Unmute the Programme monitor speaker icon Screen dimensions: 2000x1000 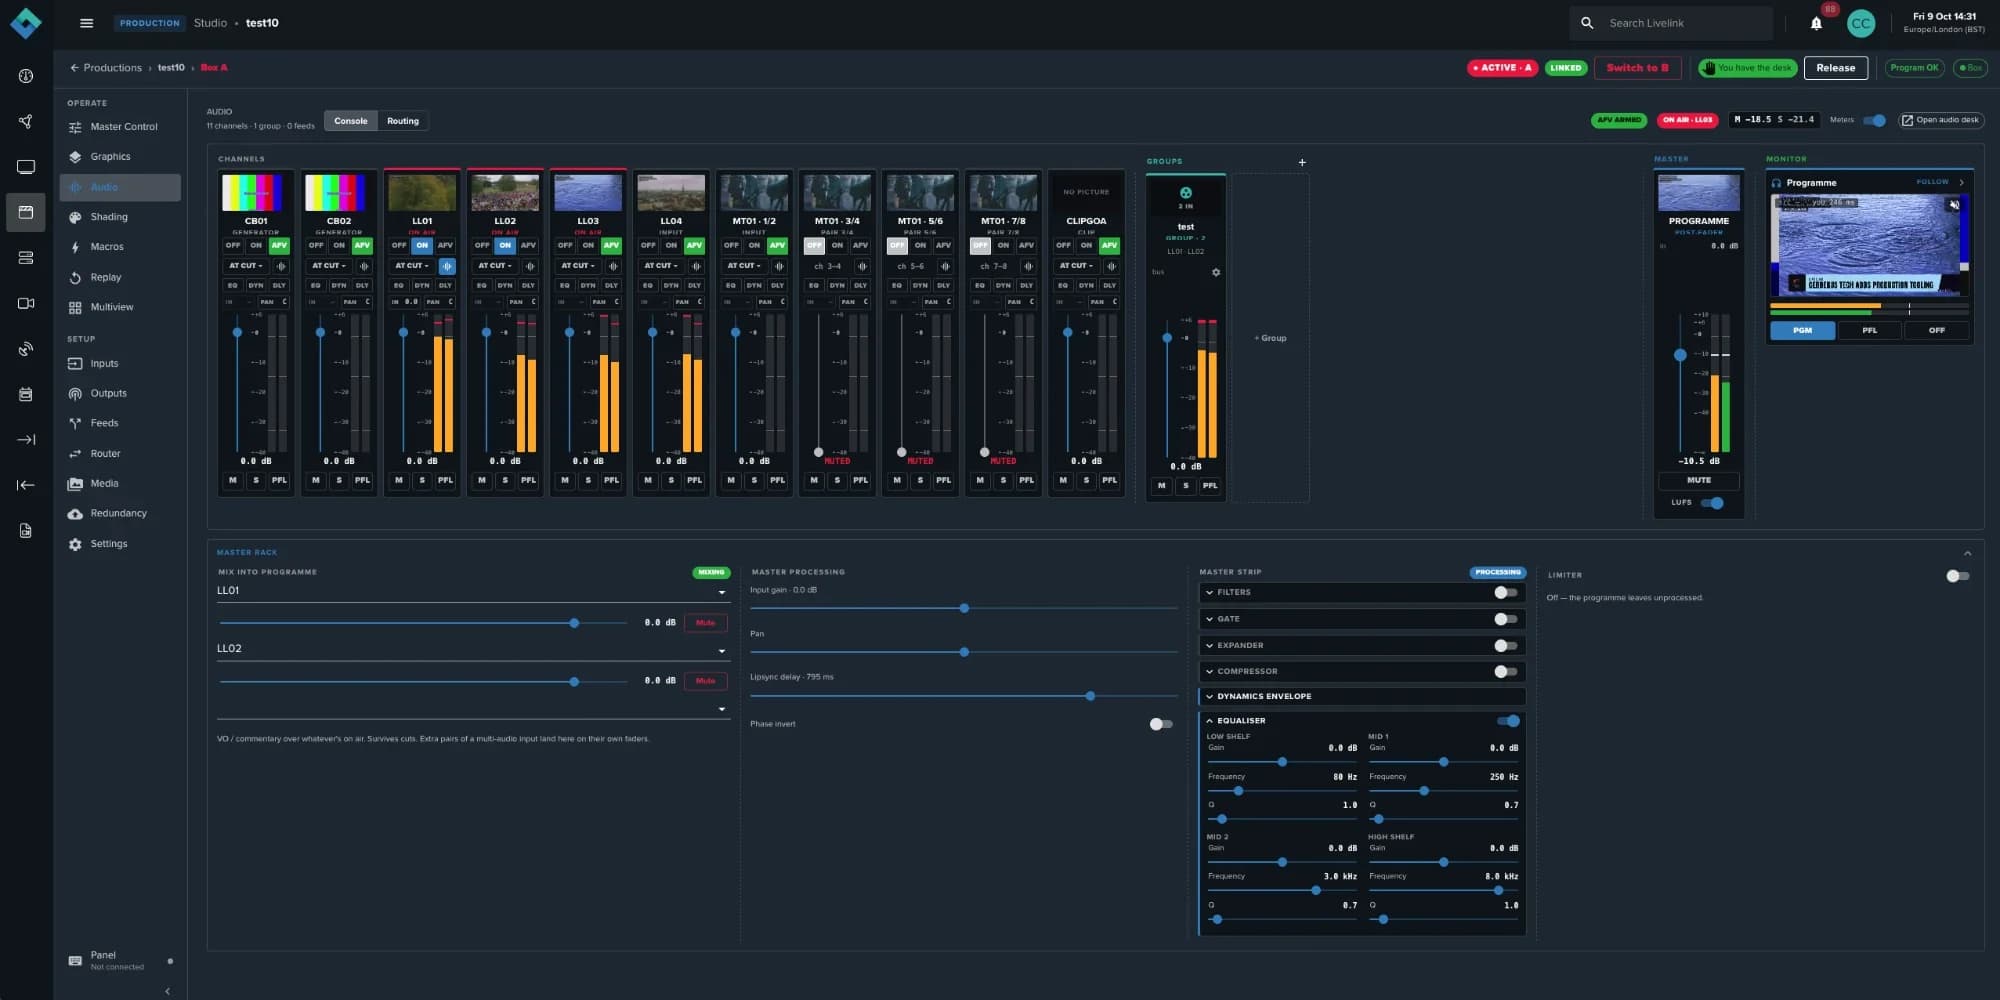(x=1954, y=205)
